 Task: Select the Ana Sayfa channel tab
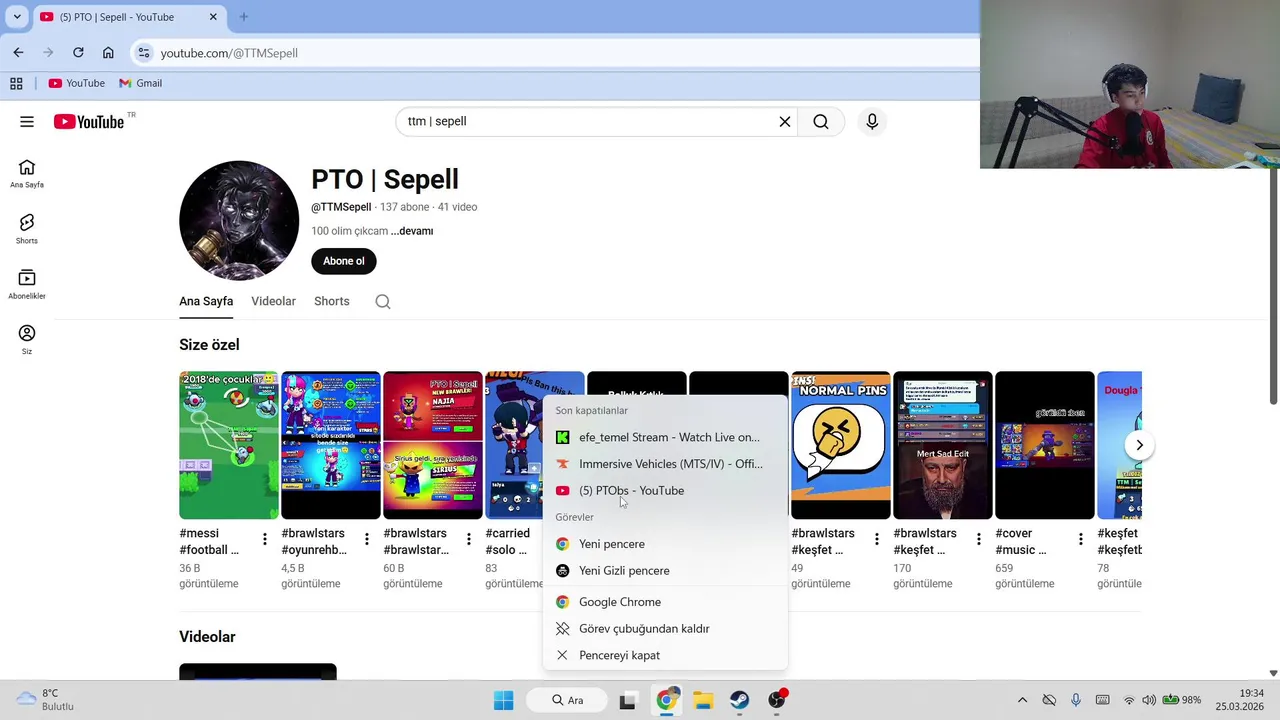206,302
